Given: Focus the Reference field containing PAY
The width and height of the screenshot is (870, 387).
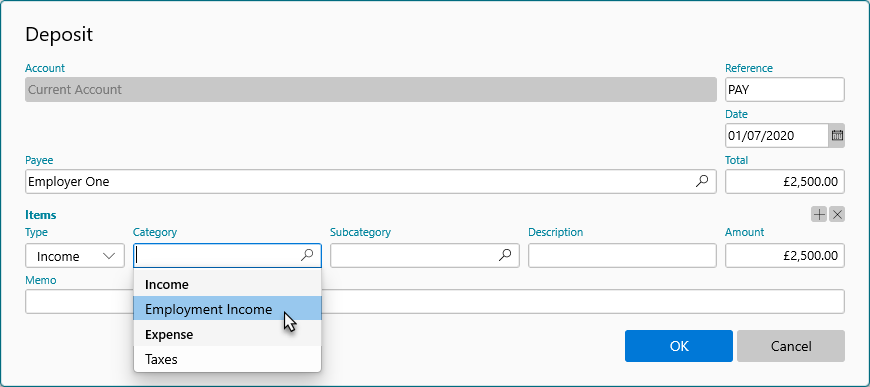Looking at the screenshot, I should click(x=785, y=89).
